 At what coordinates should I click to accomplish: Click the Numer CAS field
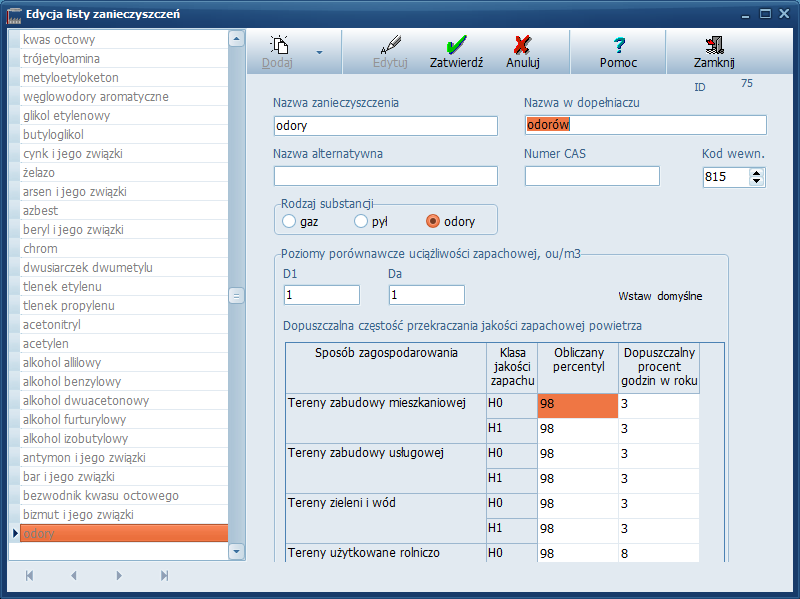[592, 176]
